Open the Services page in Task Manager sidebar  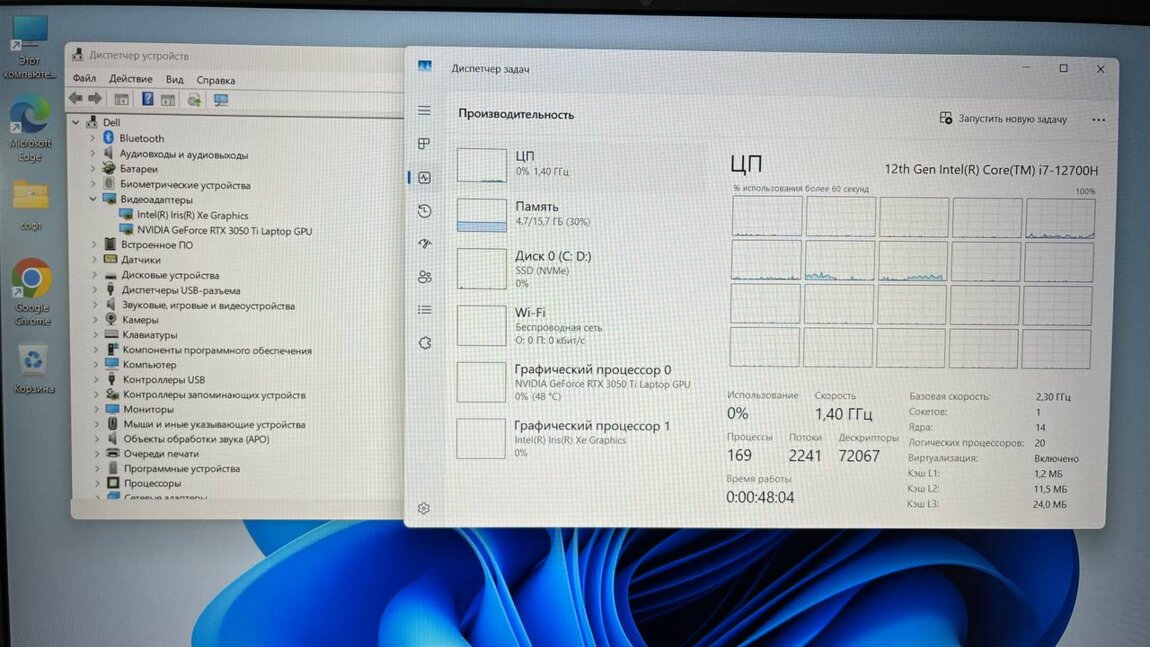pyautogui.click(x=424, y=343)
